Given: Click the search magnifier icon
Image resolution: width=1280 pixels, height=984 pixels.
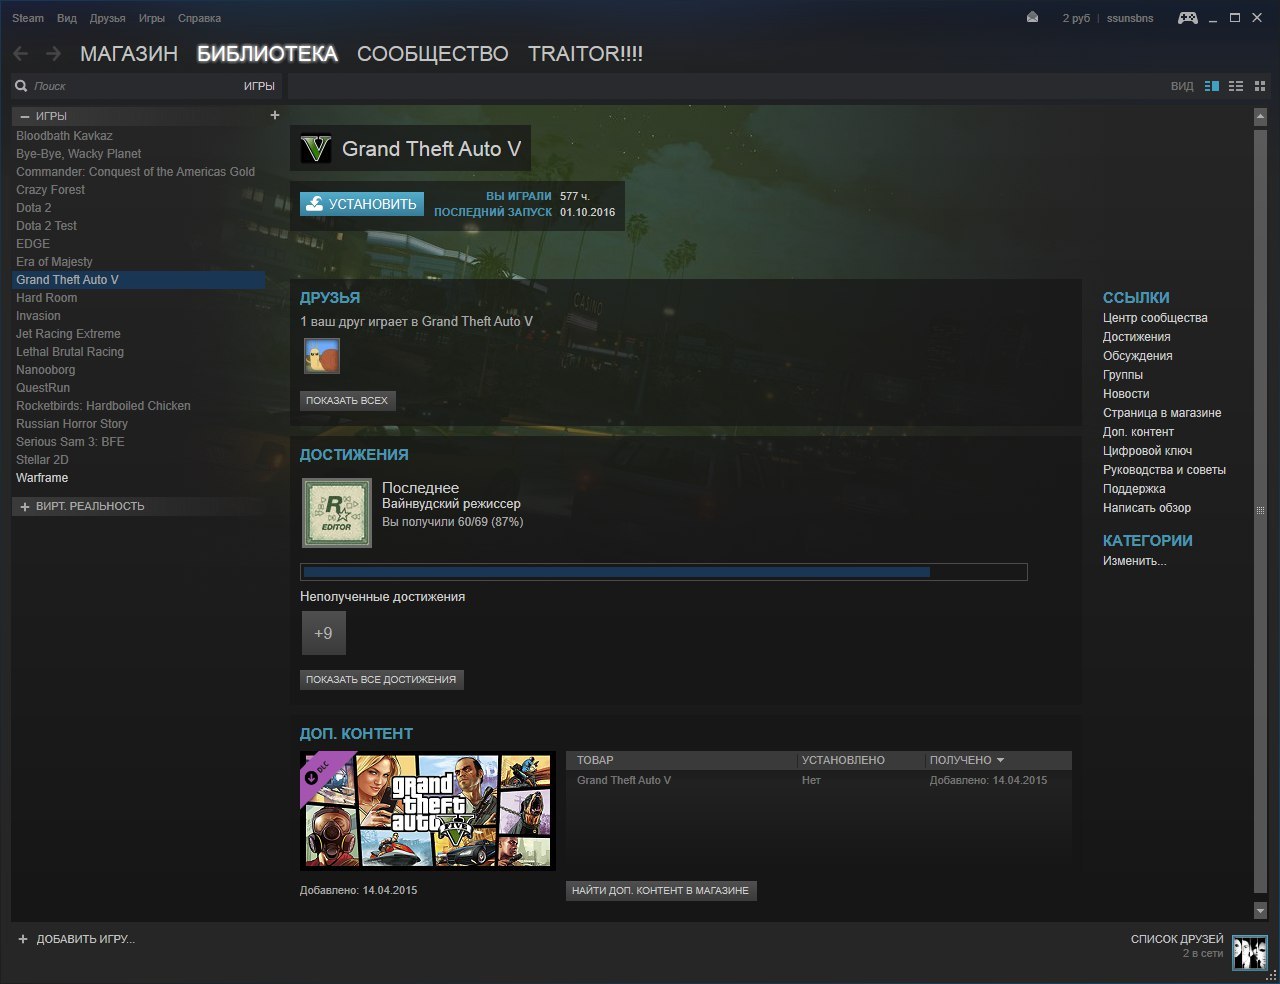Looking at the screenshot, I should pos(21,86).
